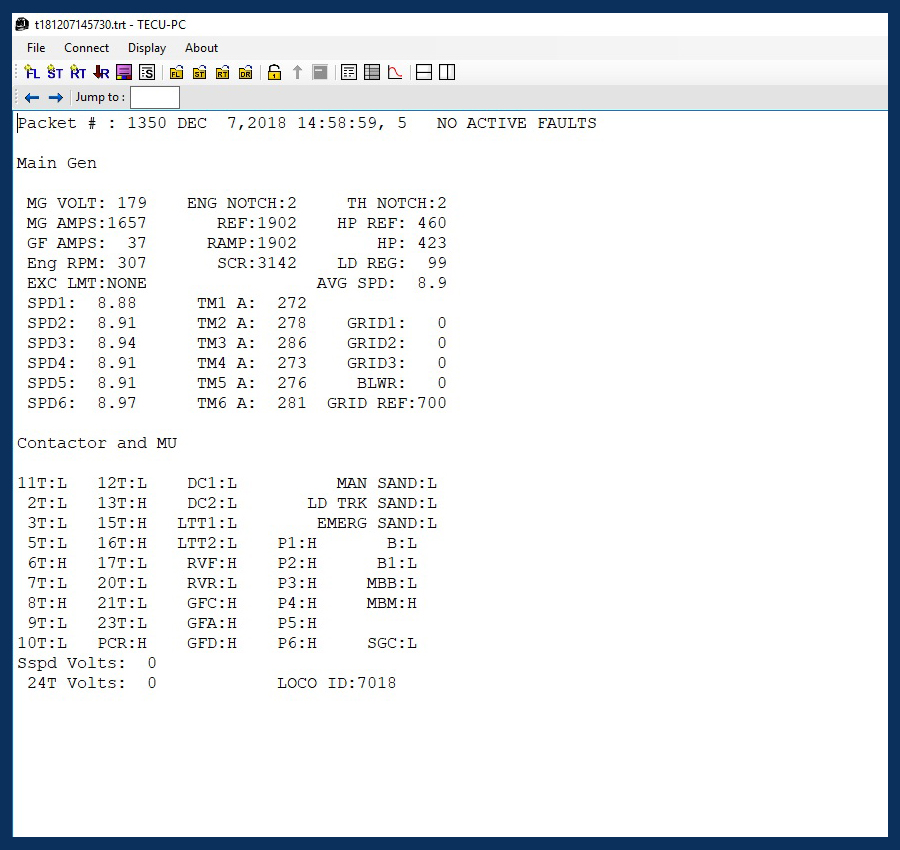Click the 'RVF:H' contactor status
Viewport: 900px width, 850px height.
pos(212,564)
